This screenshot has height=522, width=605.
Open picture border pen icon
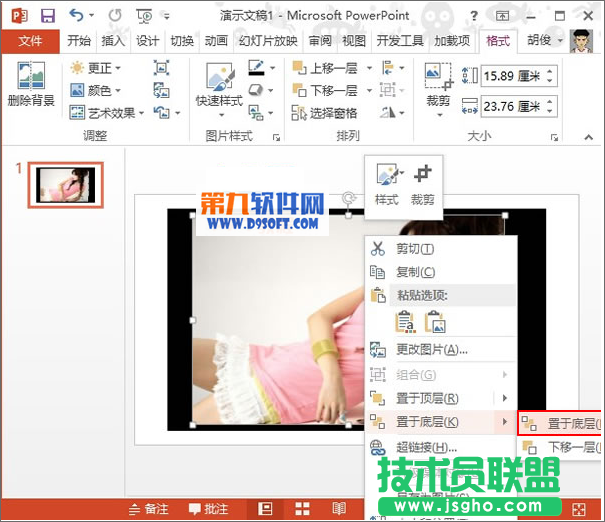click(x=257, y=68)
